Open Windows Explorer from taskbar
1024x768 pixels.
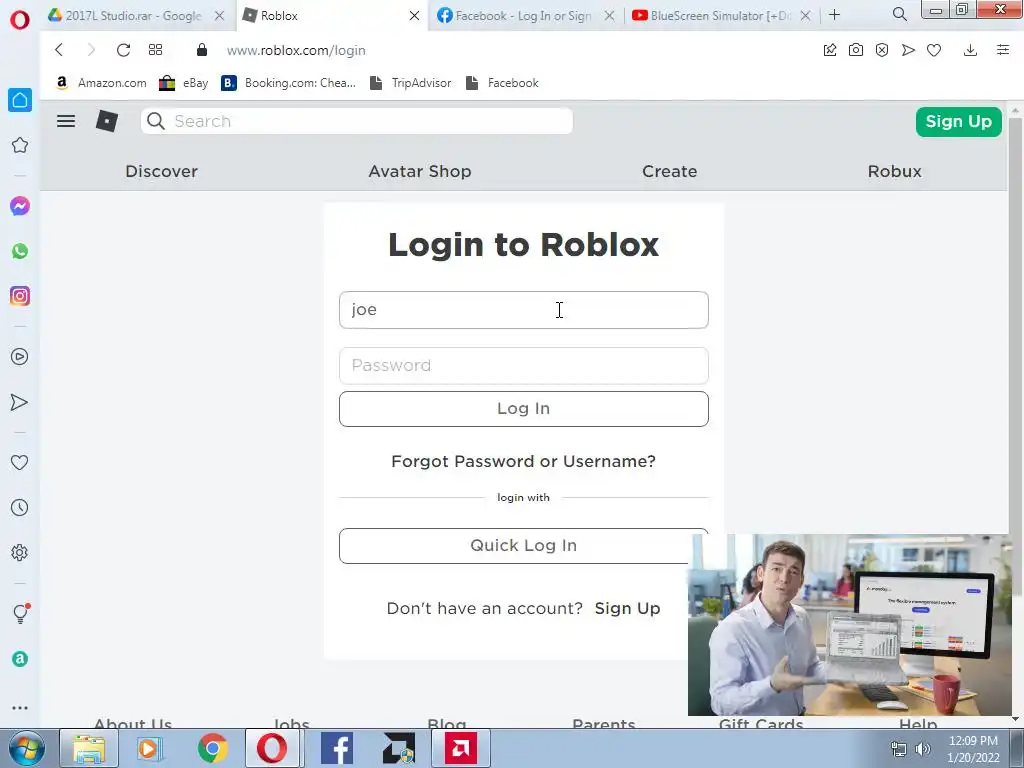[x=89, y=748]
